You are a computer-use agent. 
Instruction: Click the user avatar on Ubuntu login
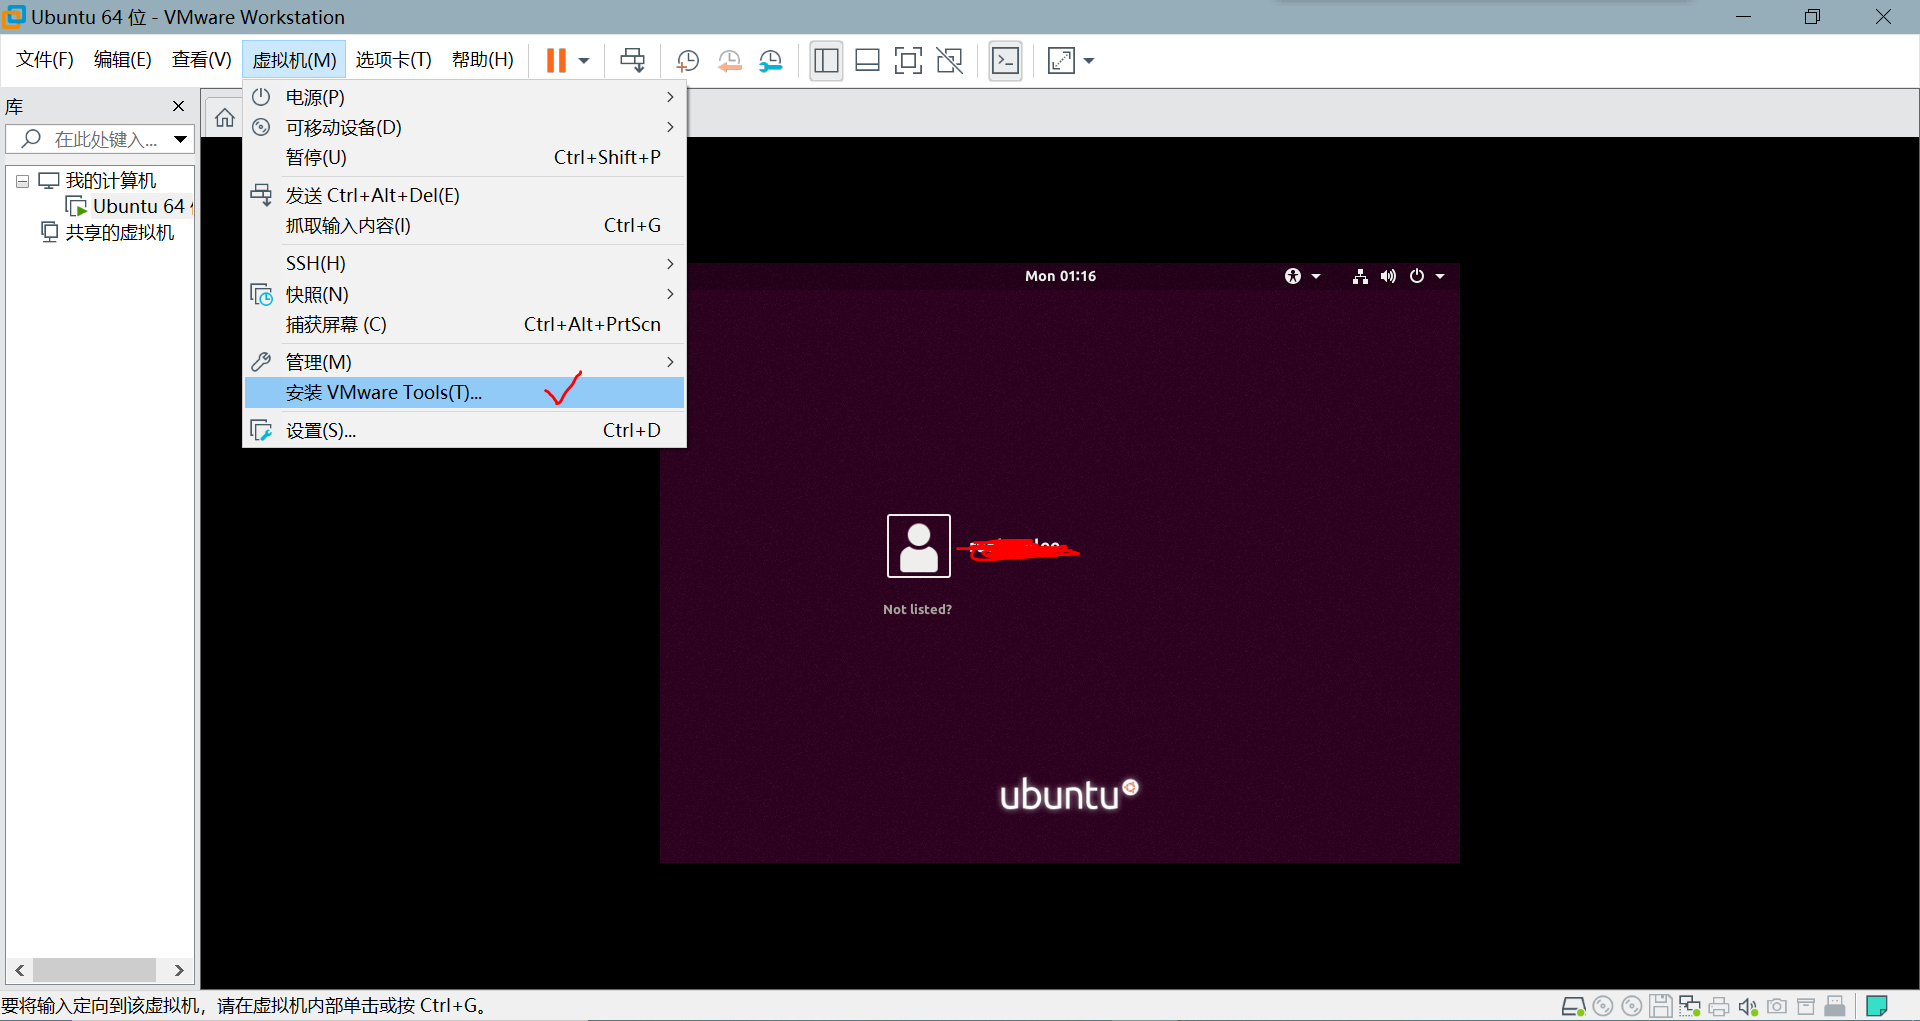tap(918, 545)
